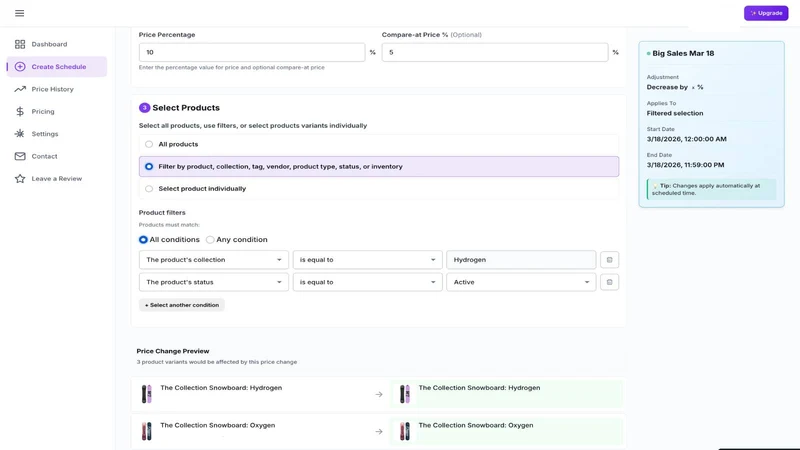Click the Pricing dollar icon
The height and width of the screenshot is (450, 800).
20,112
